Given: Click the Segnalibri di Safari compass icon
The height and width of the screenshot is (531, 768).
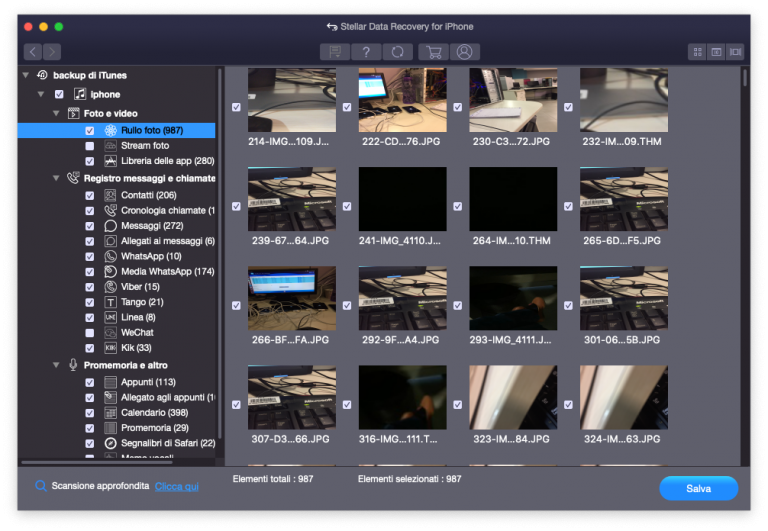Looking at the screenshot, I should click(x=111, y=443).
